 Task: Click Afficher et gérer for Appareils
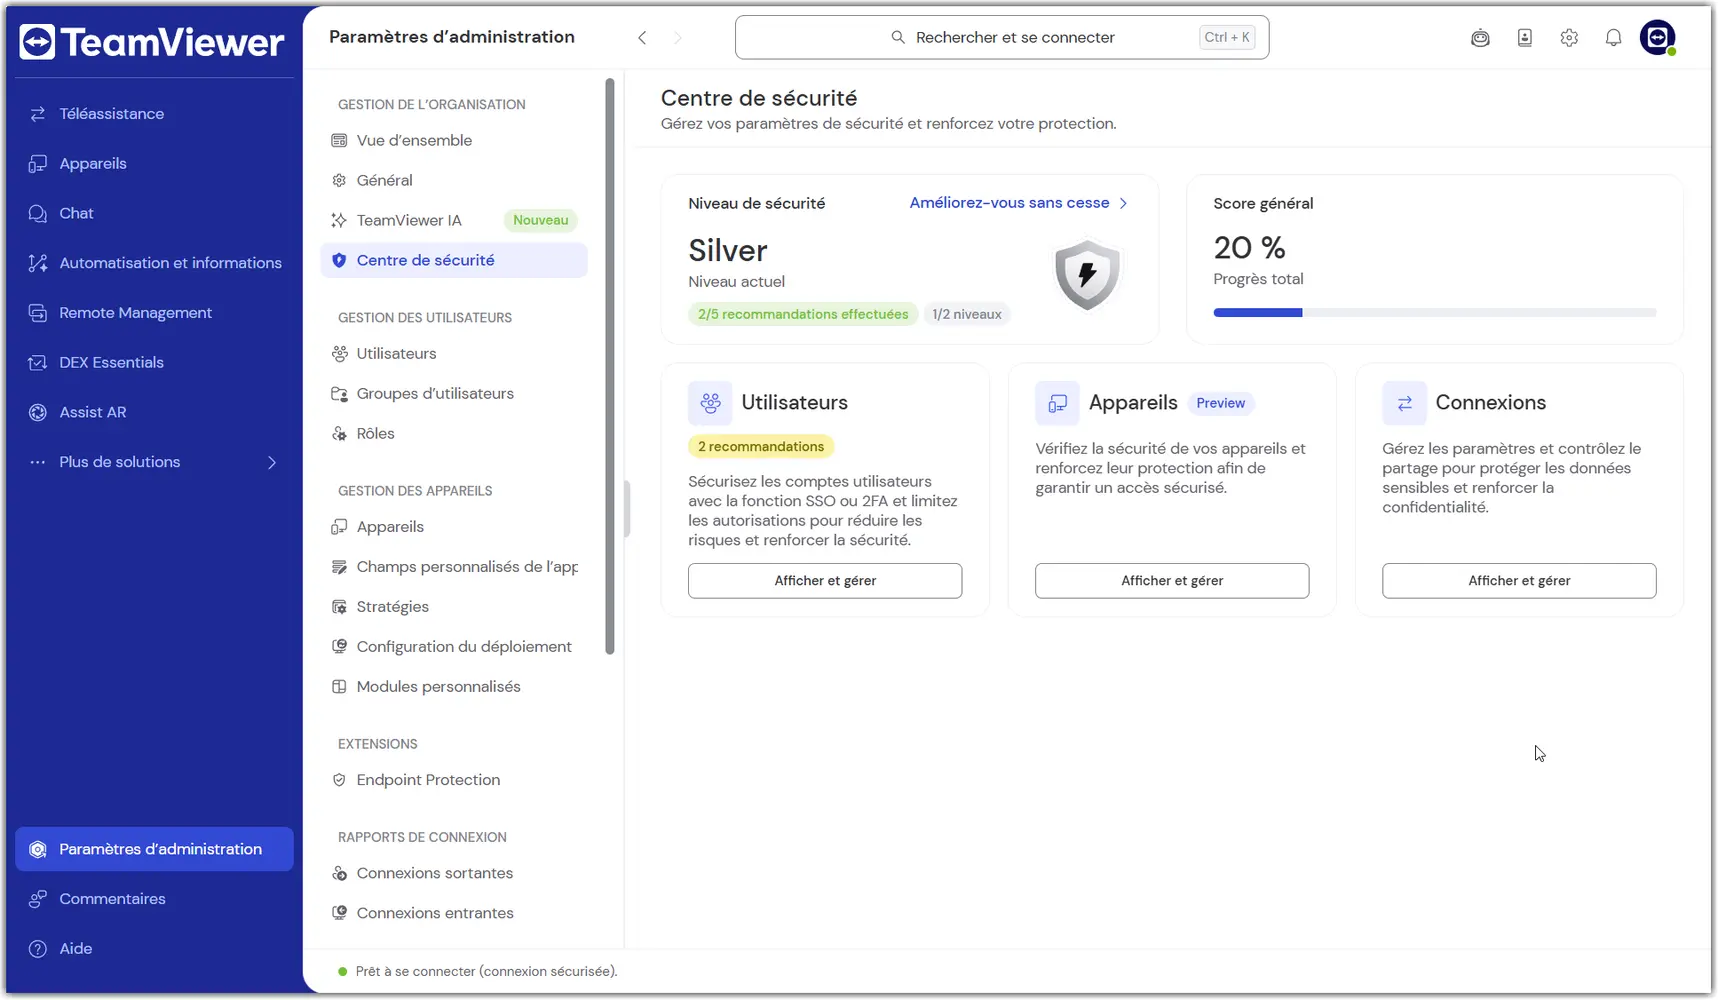click(1172, 581)
